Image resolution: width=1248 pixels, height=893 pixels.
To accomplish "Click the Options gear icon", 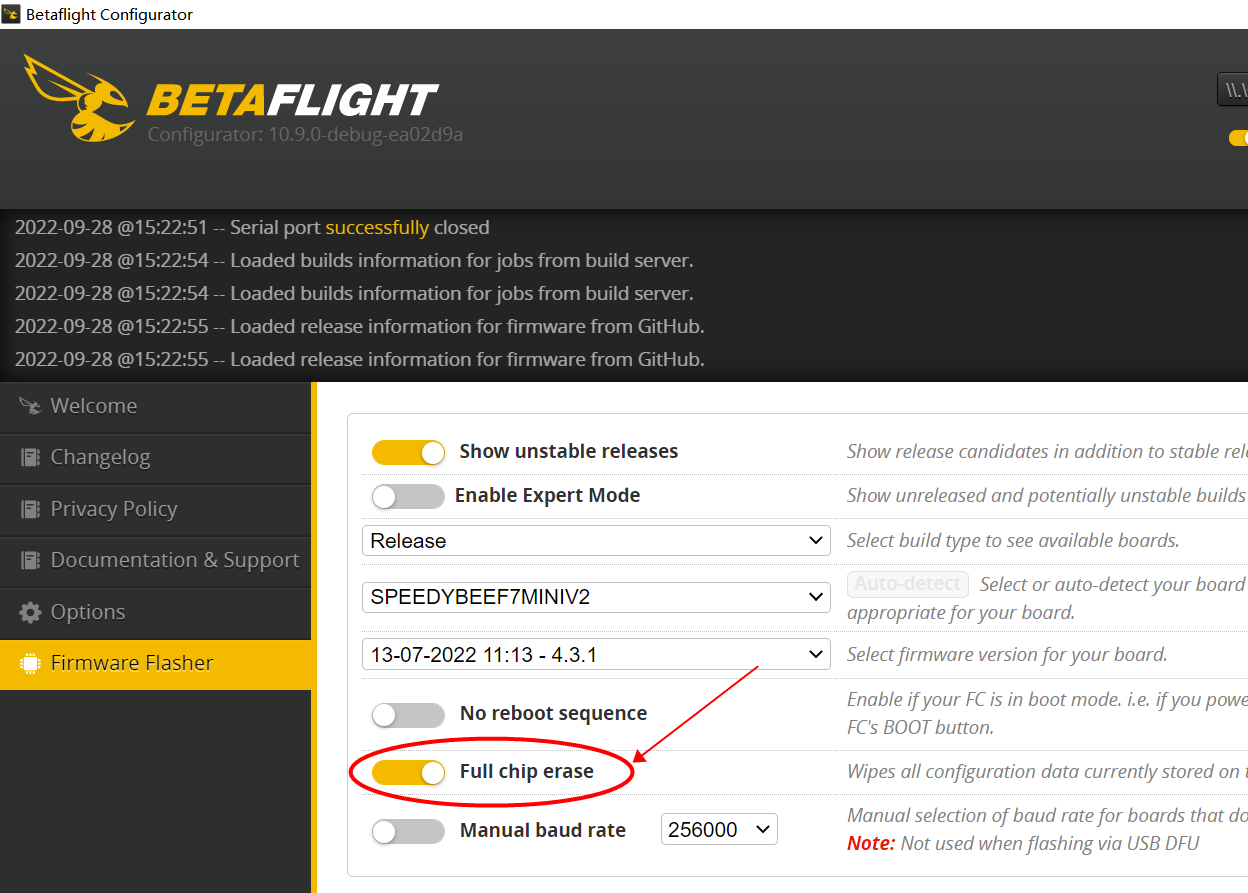I will (x=30, y=612).
